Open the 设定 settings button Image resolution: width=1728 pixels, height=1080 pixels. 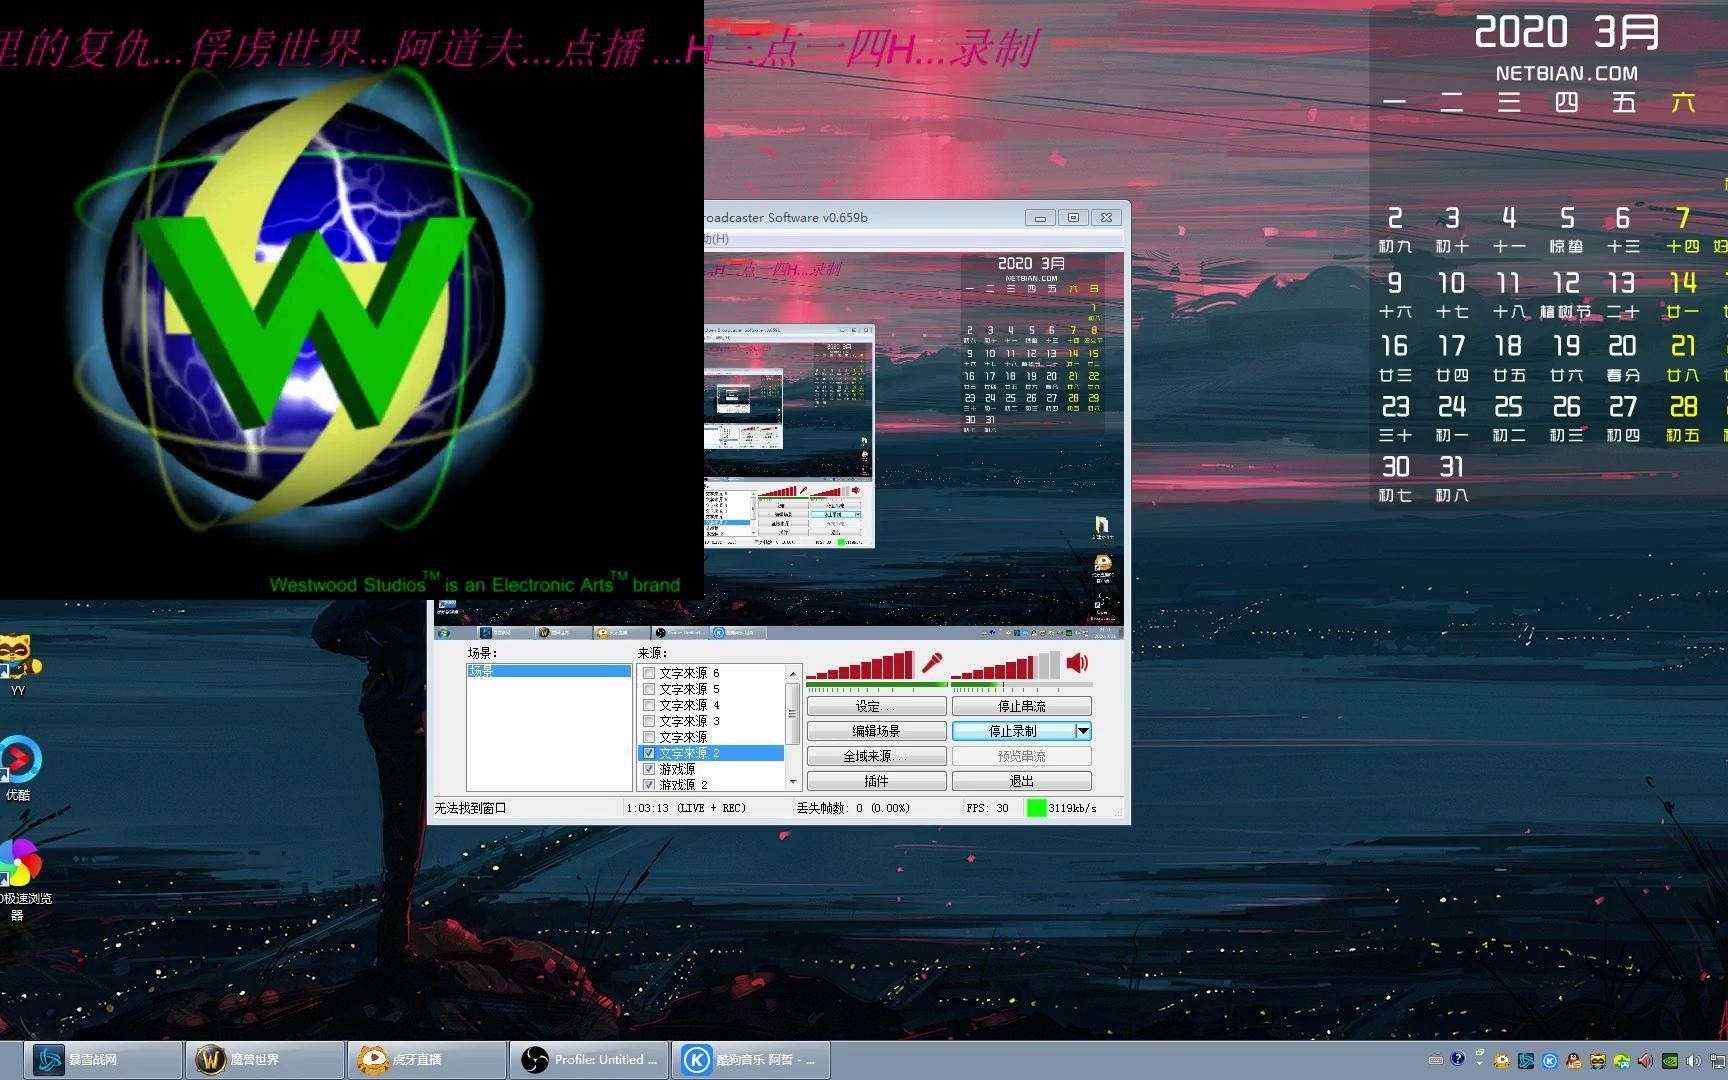coord(876,706)
